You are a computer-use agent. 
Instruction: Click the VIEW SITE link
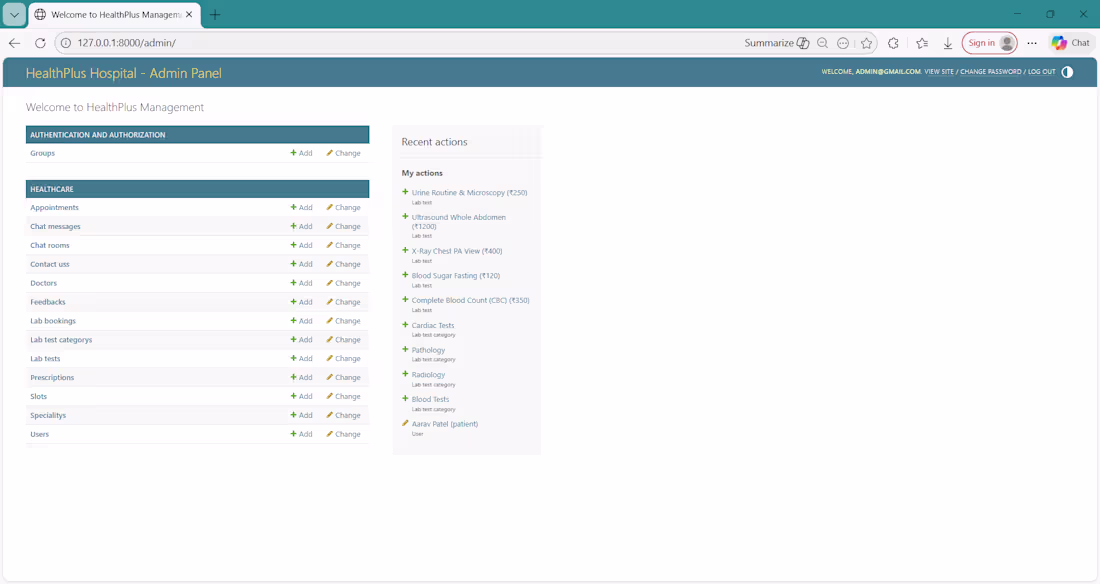pyautogui.click(x=938, y=72)
